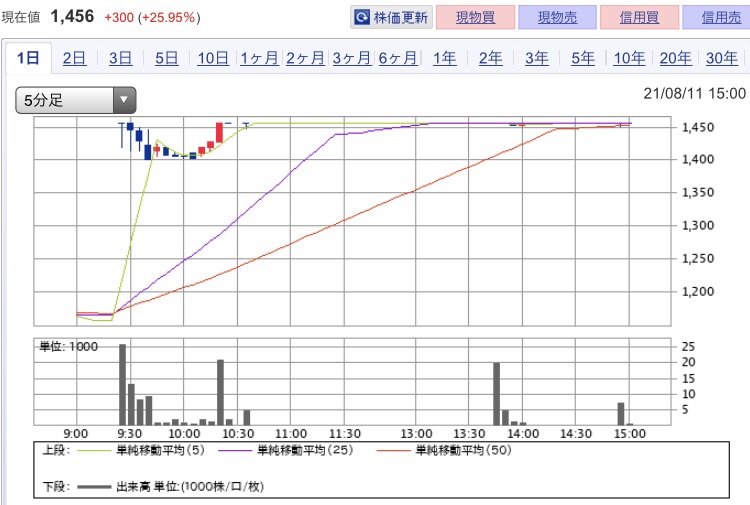Click the 1,250 price axis label
750x505 pixels.
(698, 258)
